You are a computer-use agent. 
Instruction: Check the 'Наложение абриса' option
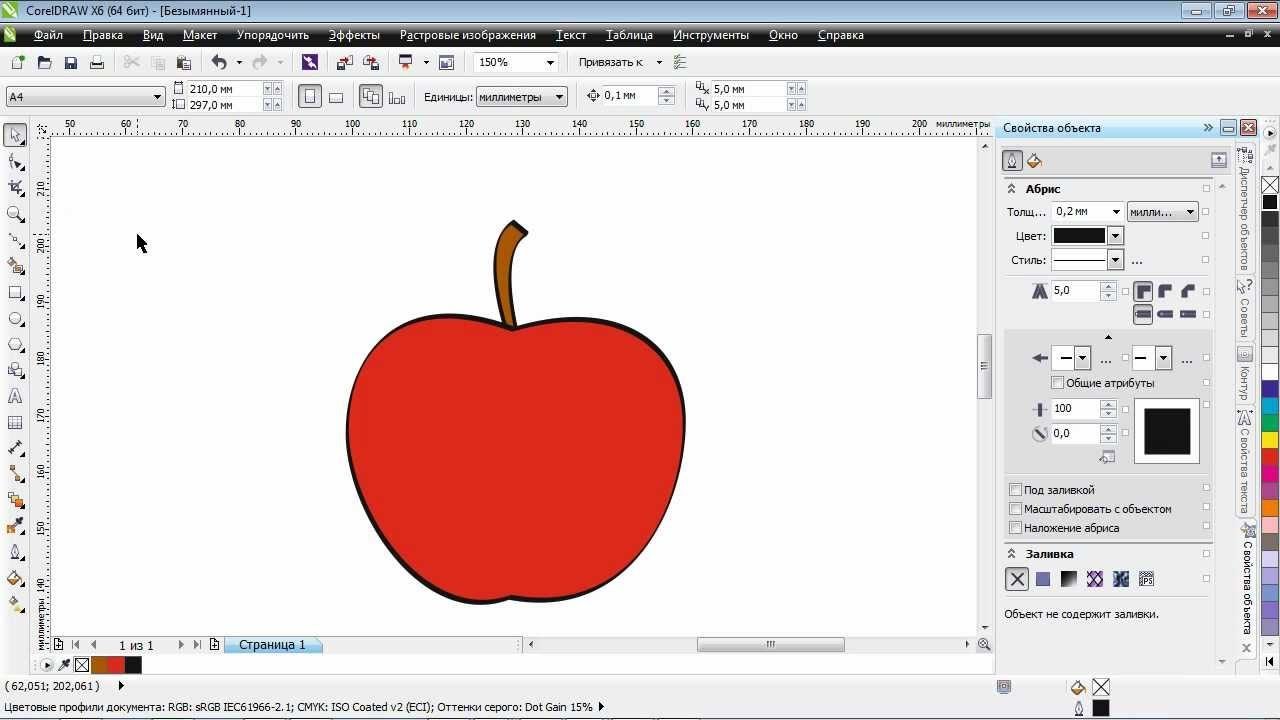pos(1016,528)
